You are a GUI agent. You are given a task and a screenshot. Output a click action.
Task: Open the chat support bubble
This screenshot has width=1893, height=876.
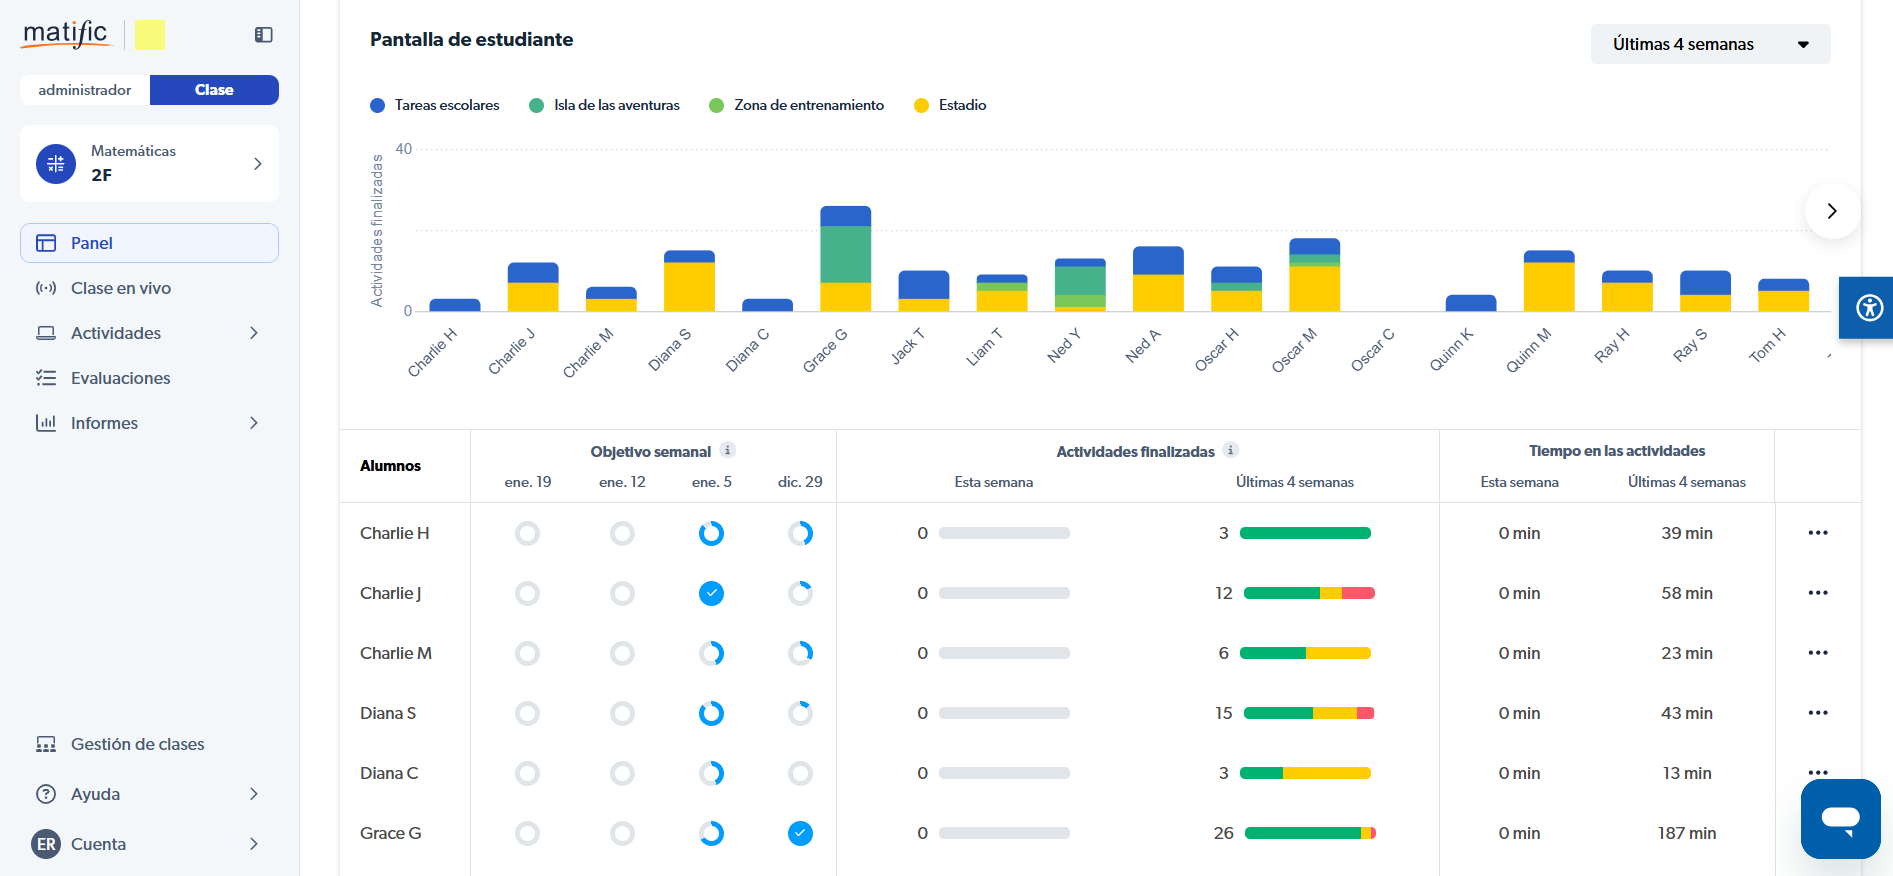[1840, 818]
